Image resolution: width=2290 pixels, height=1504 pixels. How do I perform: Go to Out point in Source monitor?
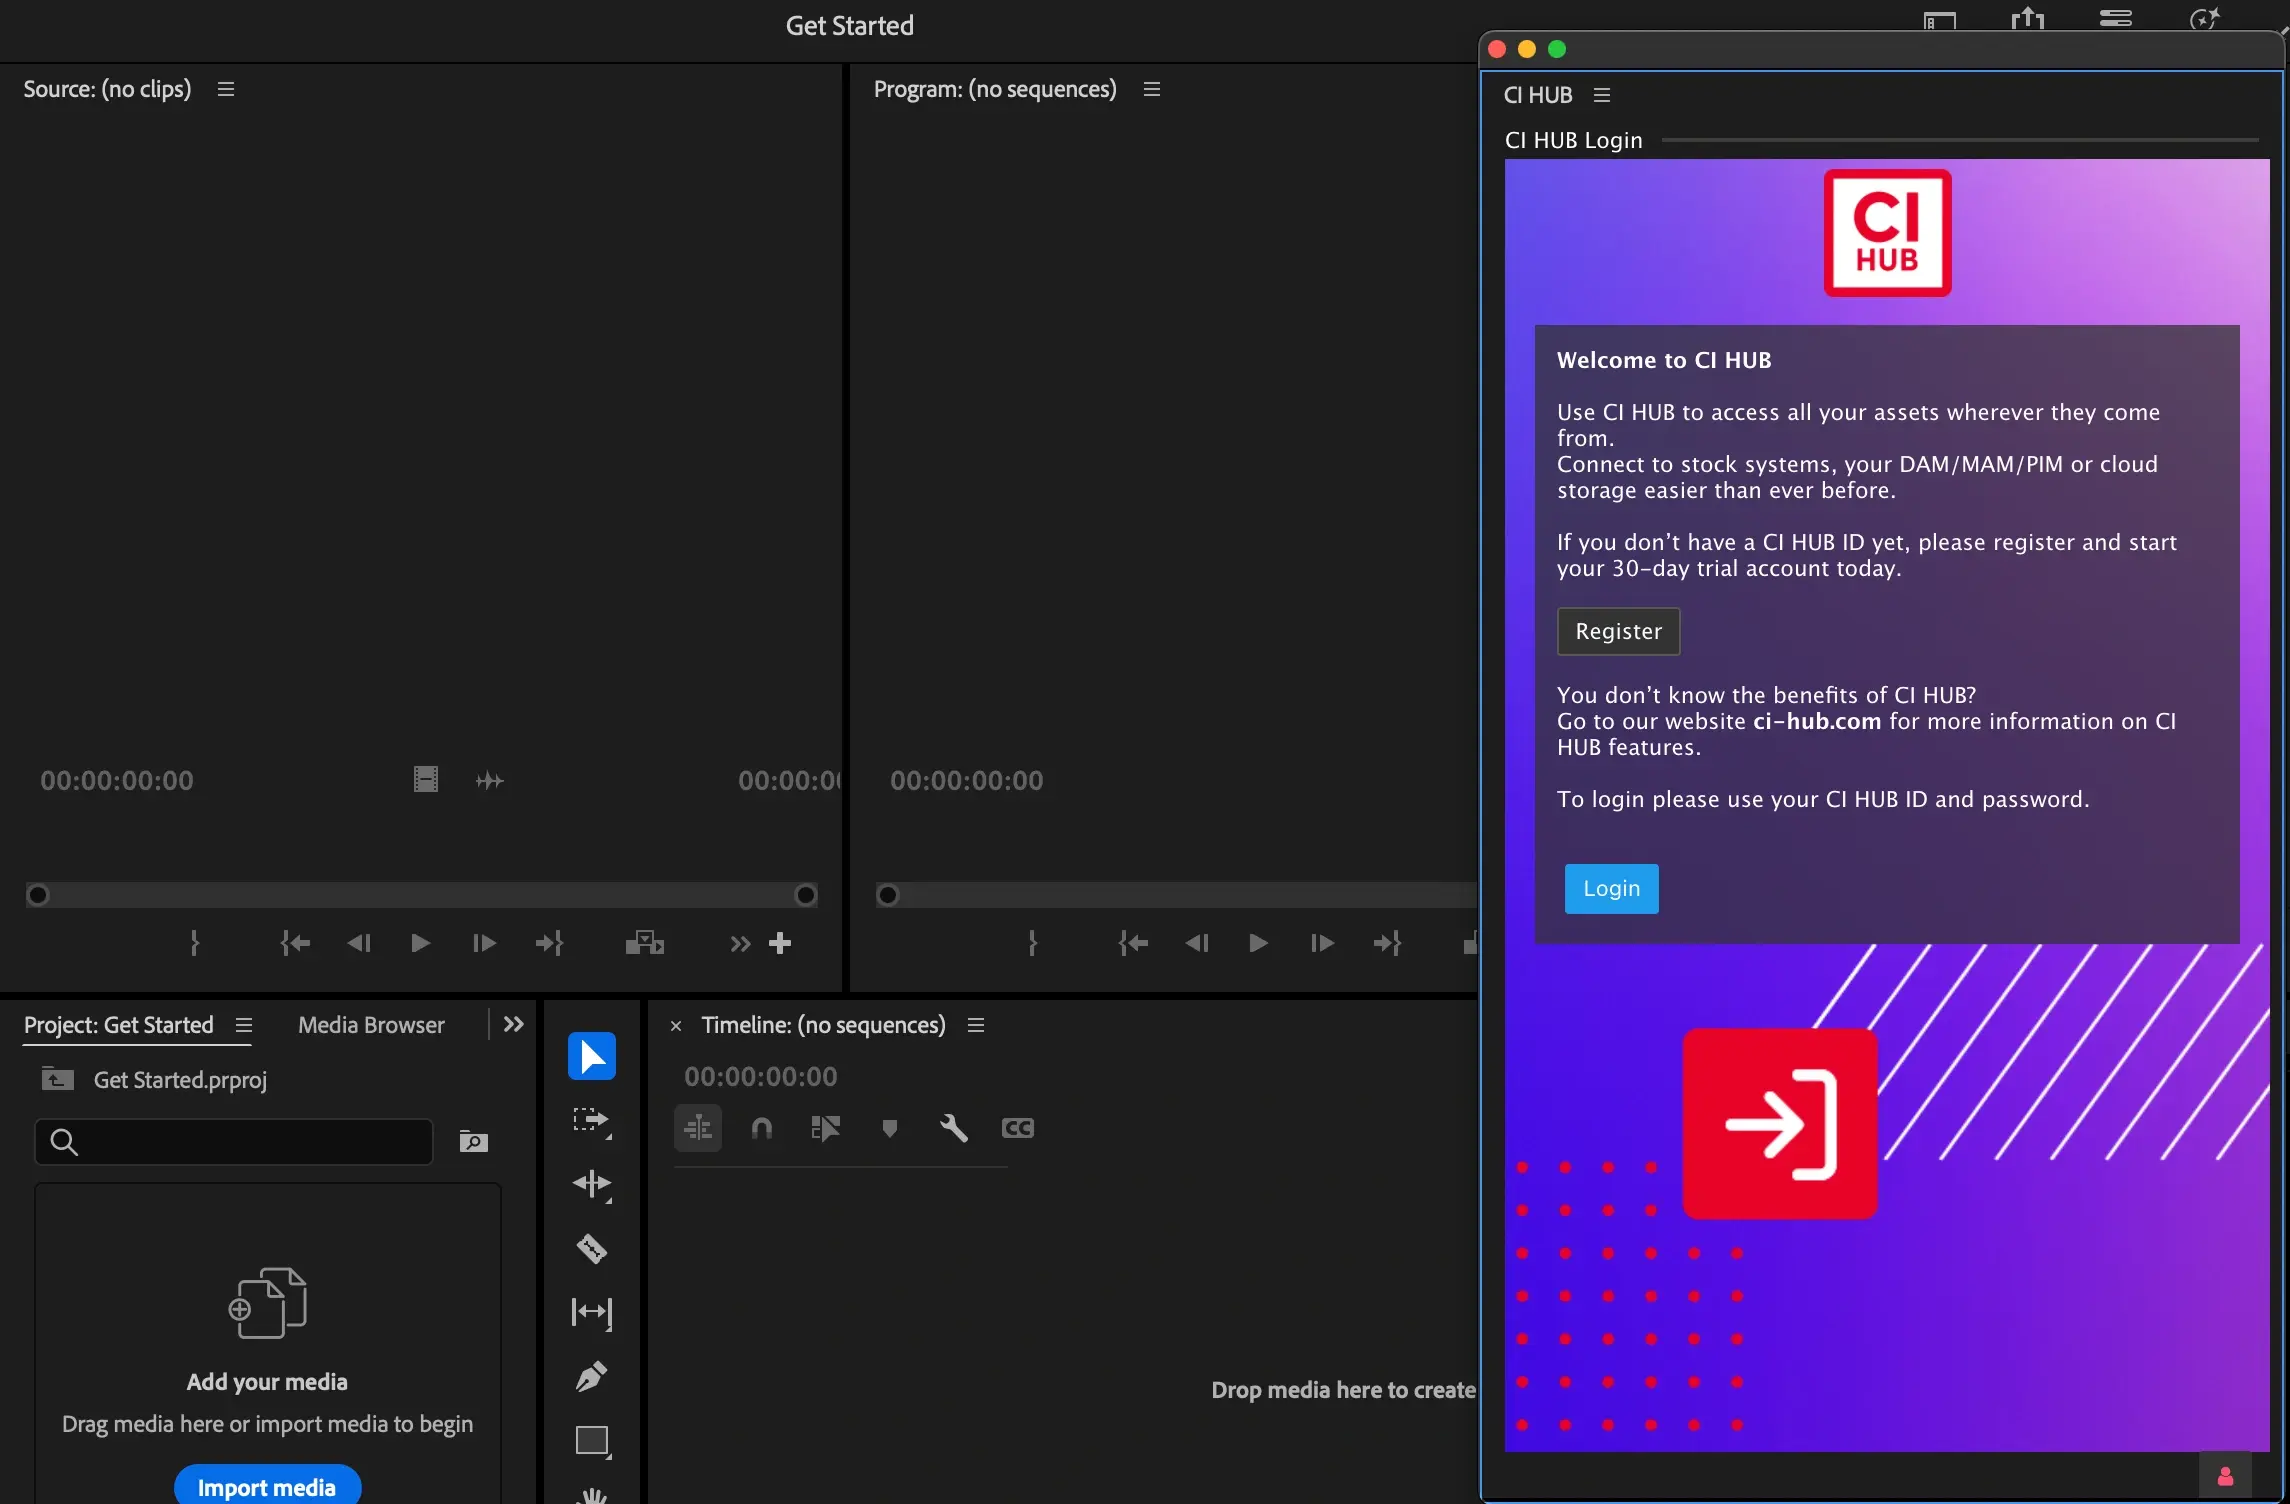549,943
